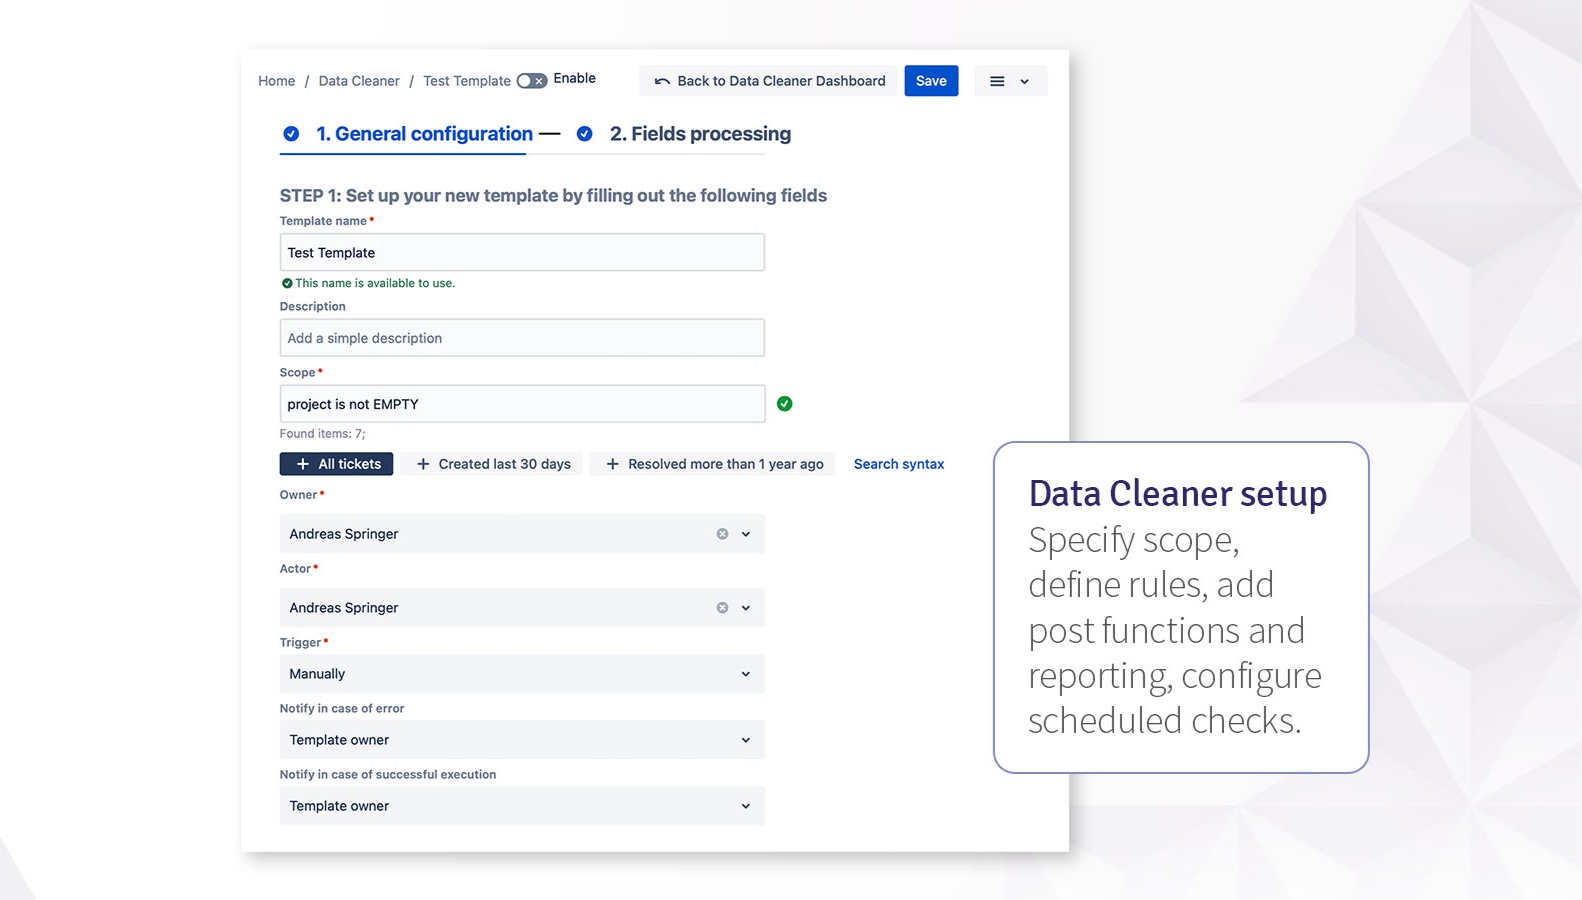
Task: Clear the Actor field selection
Action: (x=722, y=608)
